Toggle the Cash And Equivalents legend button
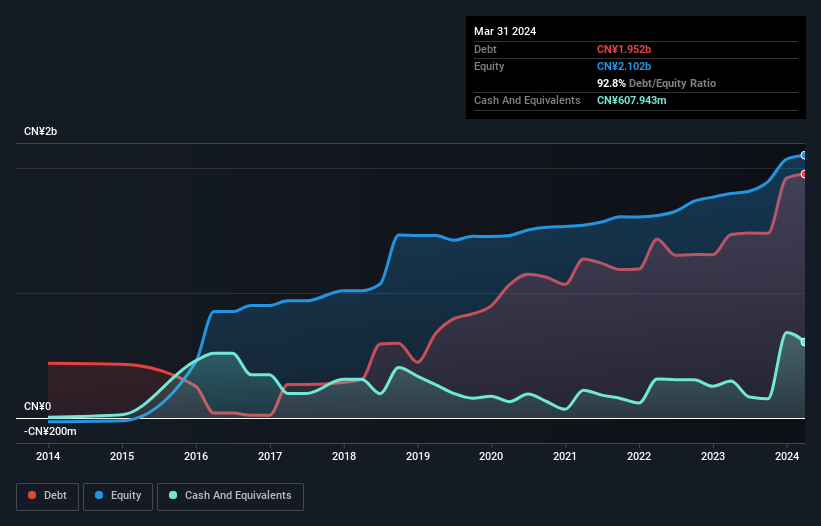The width and height of the screenshot is (821, 526). [x=230, y=496]
